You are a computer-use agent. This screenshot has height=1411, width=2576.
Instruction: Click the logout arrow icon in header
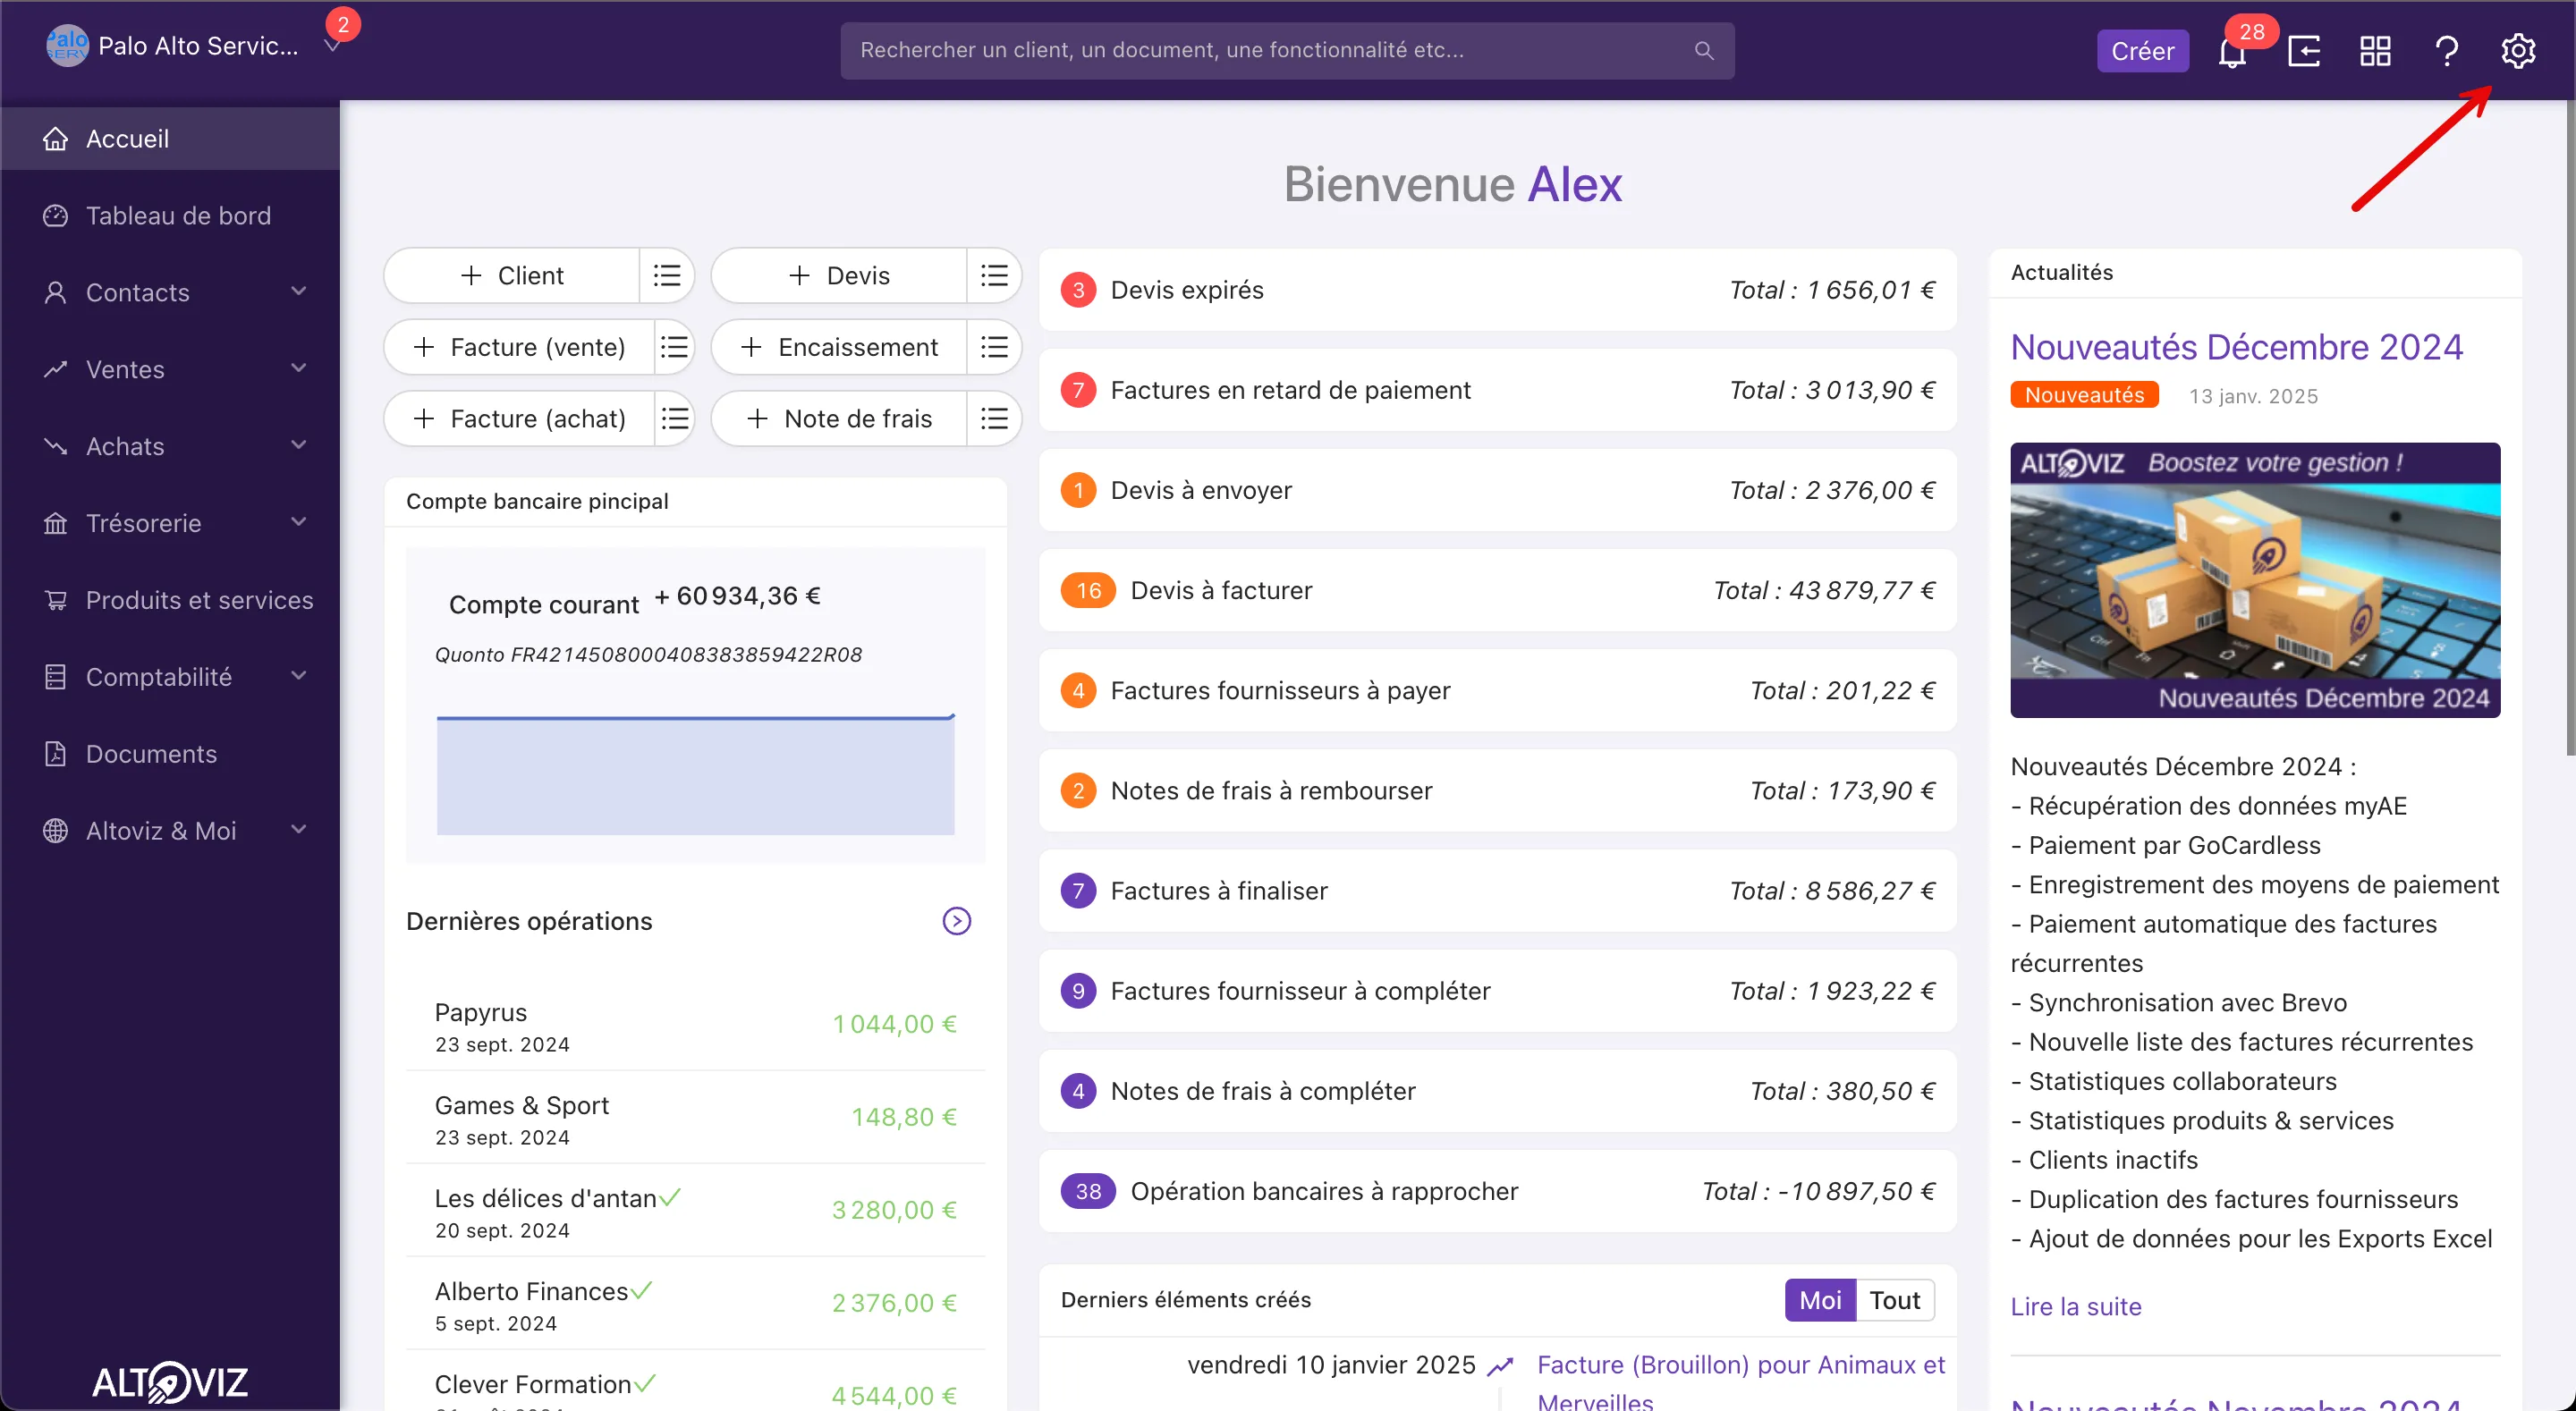click(x=2304, y=51)
